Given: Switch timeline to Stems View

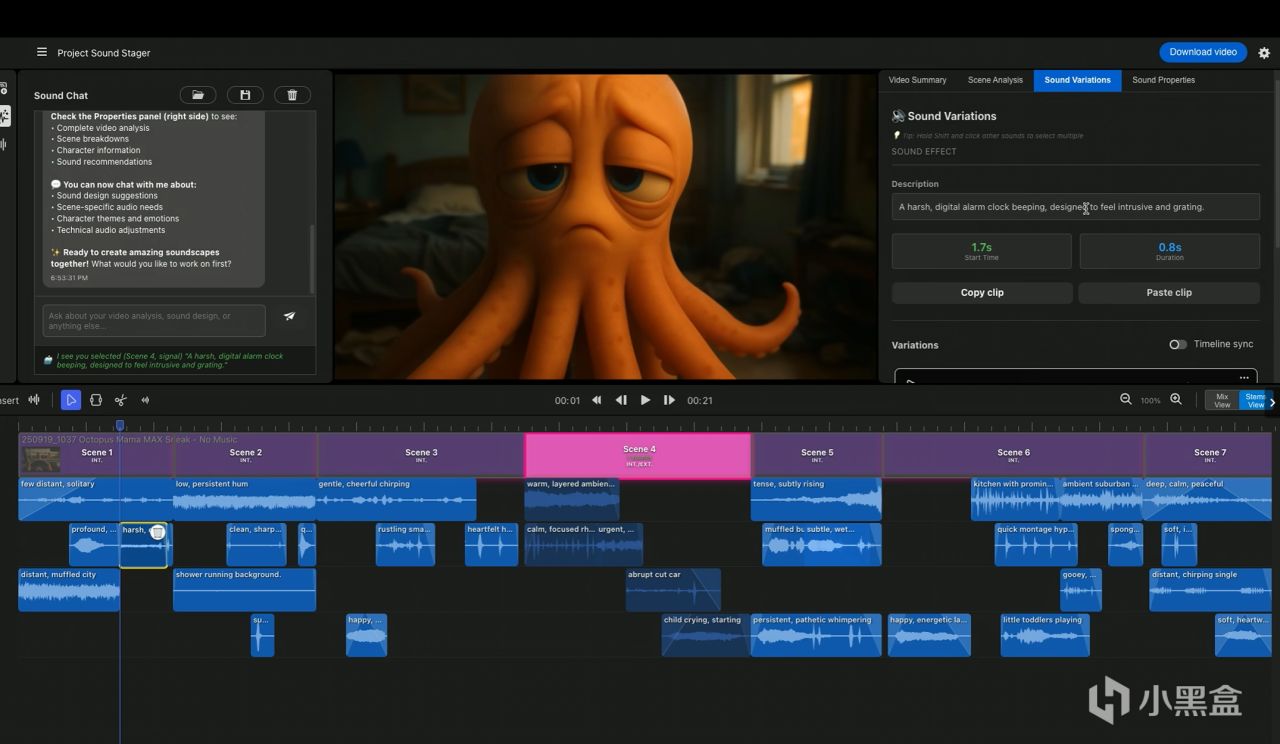Looking at the screenshot, I should click(x=1254, y=400).
